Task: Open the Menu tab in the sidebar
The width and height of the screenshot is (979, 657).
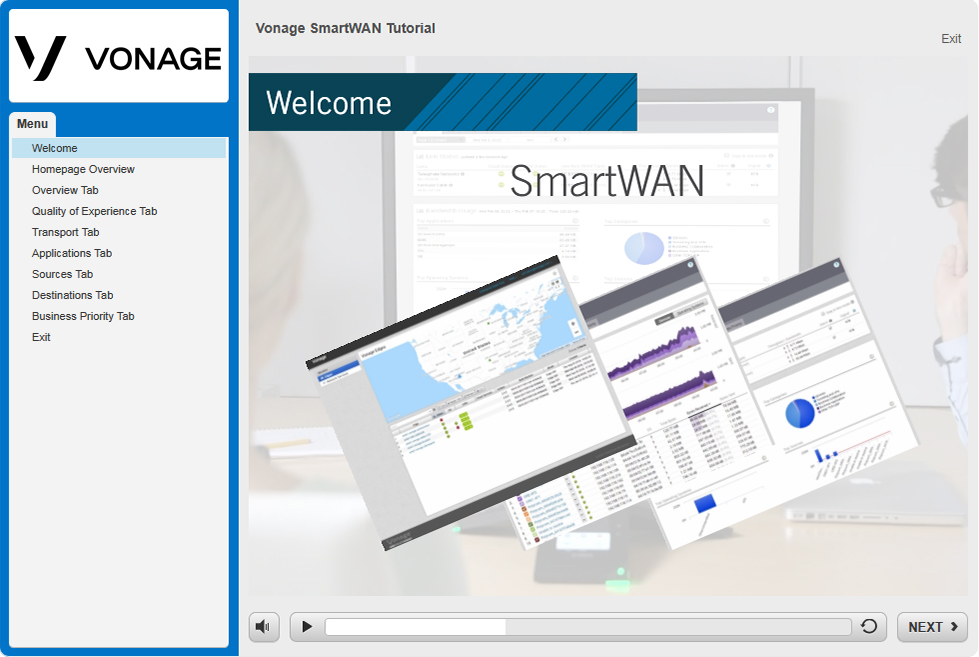Action: pos(32,124)
